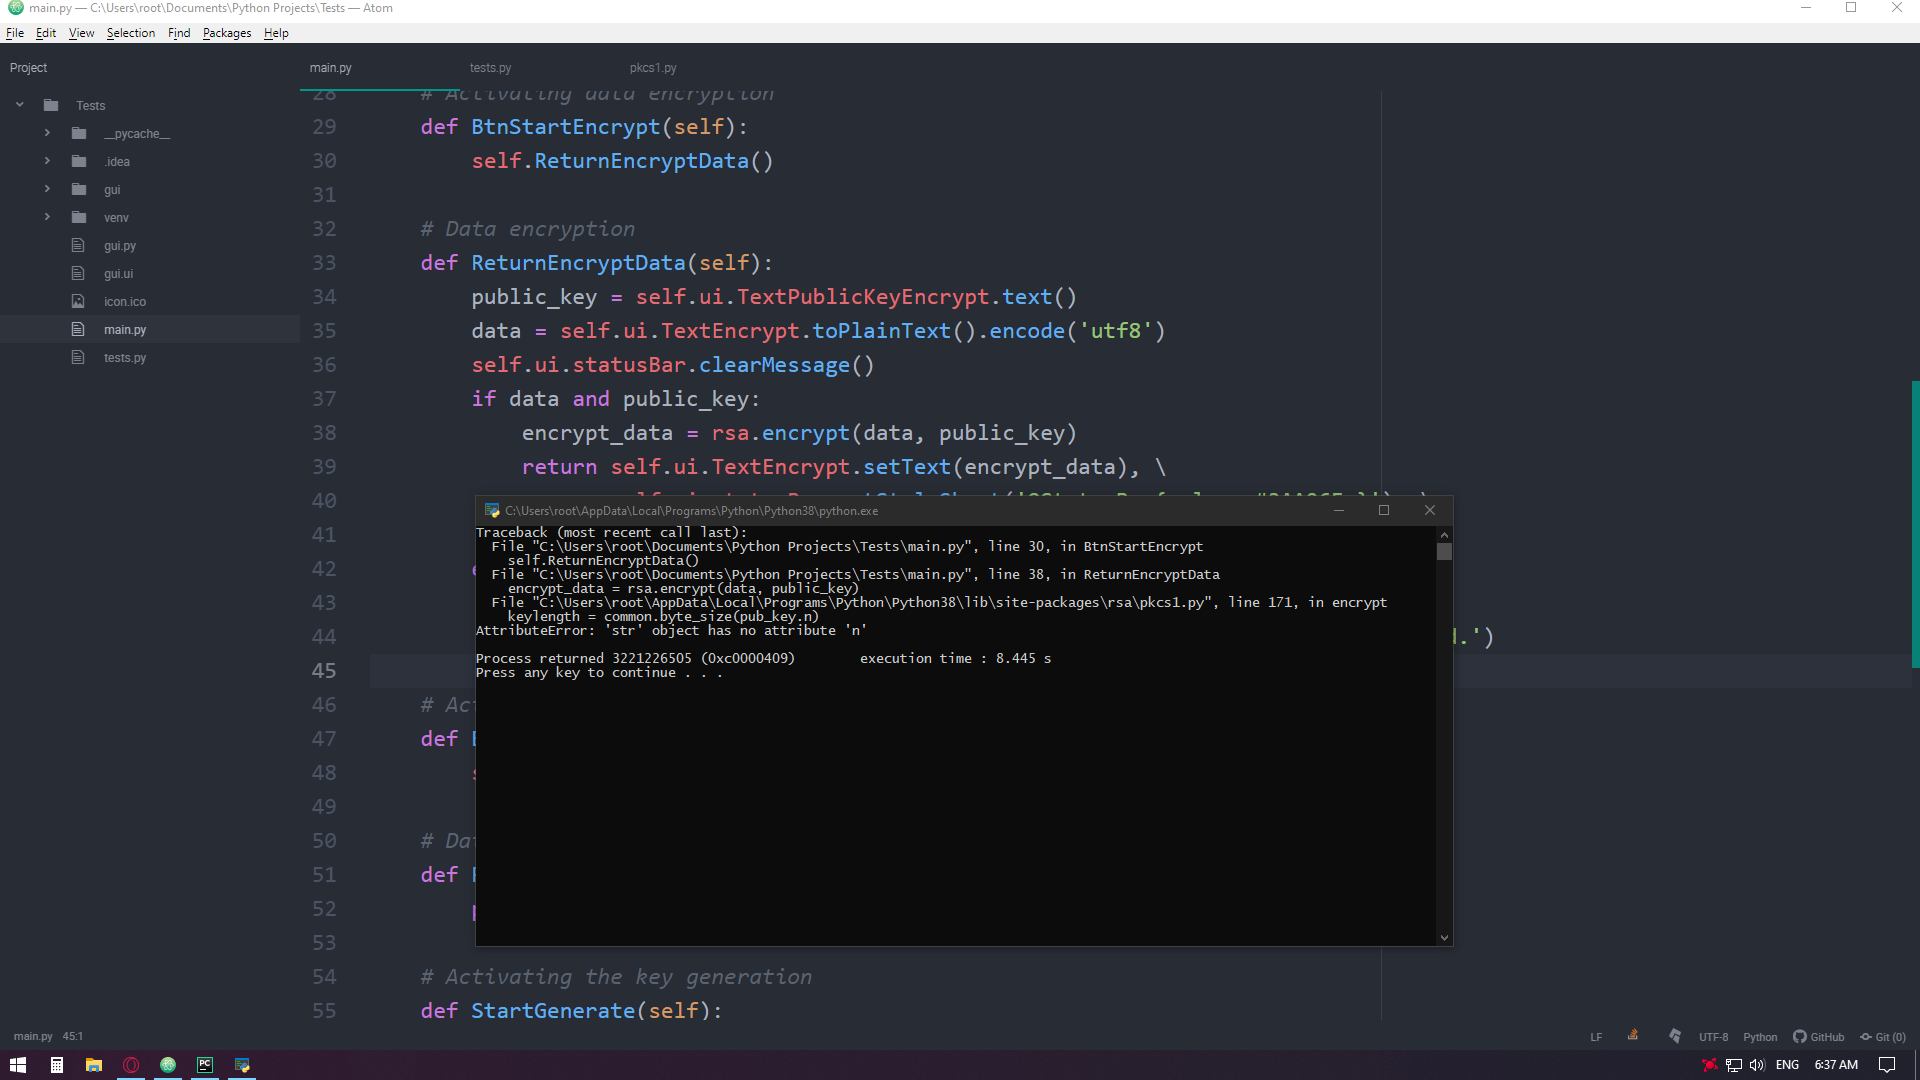1920x1080 pixels.
Task: Open the Help menu
Action: click(x=276, y=33)
